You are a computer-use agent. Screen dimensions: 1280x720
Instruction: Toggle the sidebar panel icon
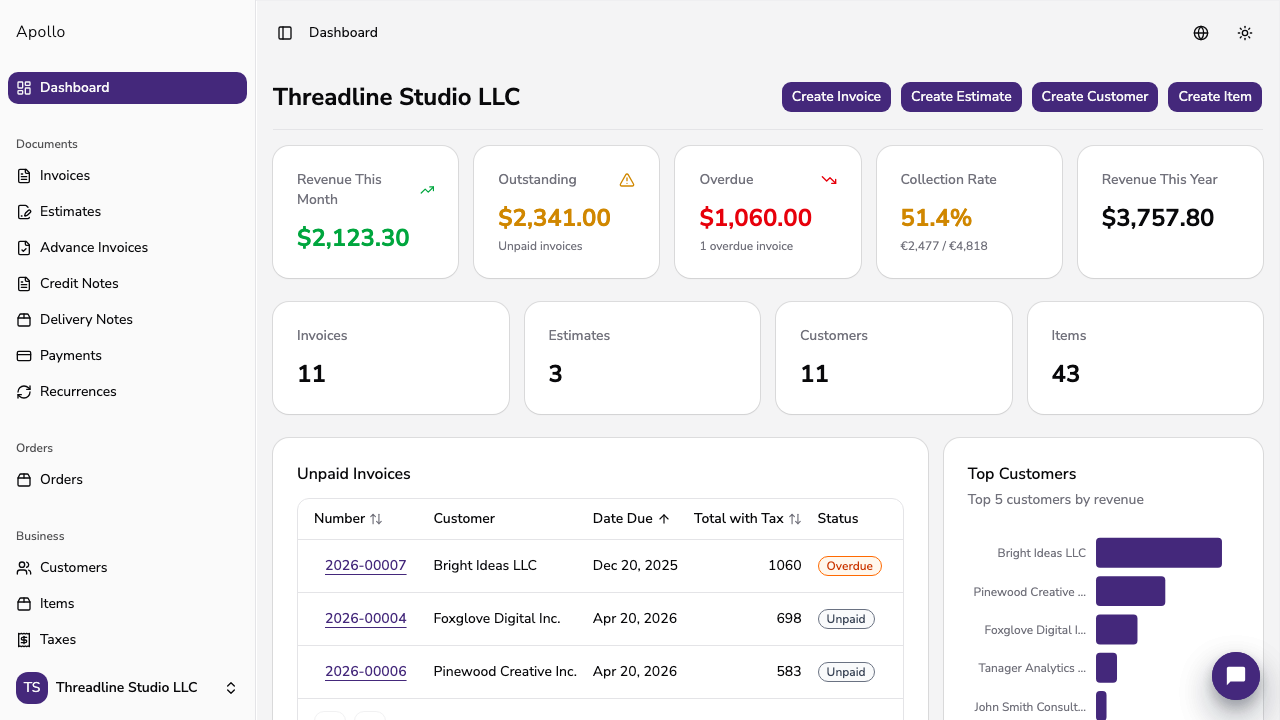(x=285, y=33)
